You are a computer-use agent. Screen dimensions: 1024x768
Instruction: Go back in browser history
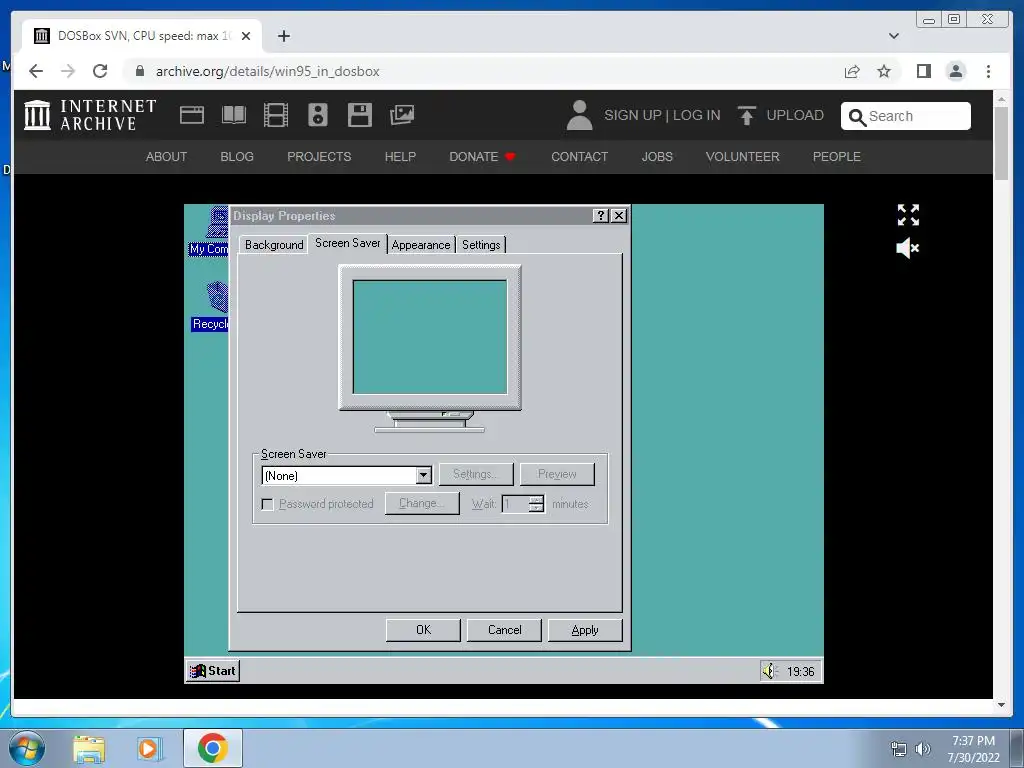tap(36, 71)
